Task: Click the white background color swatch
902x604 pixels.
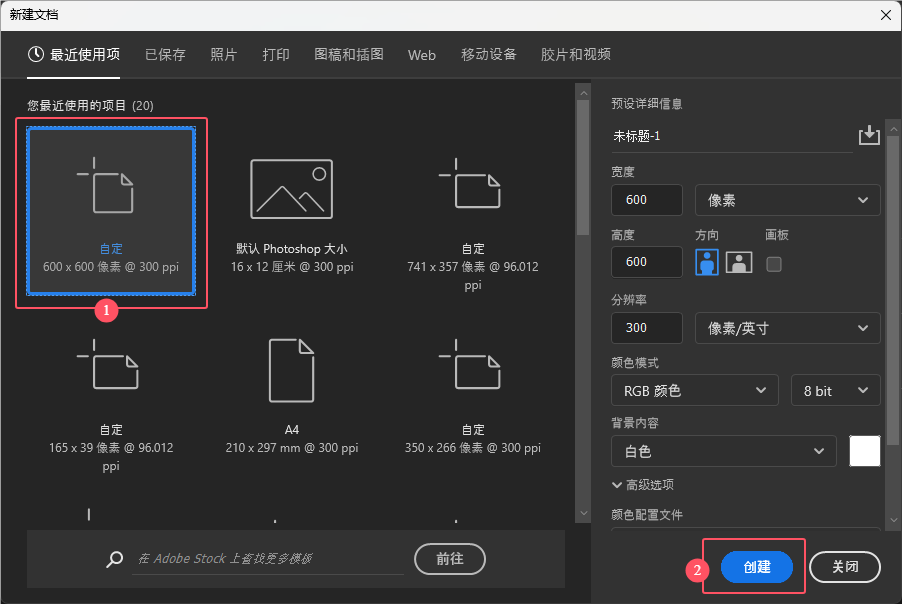Action: (x=865, y=451)
